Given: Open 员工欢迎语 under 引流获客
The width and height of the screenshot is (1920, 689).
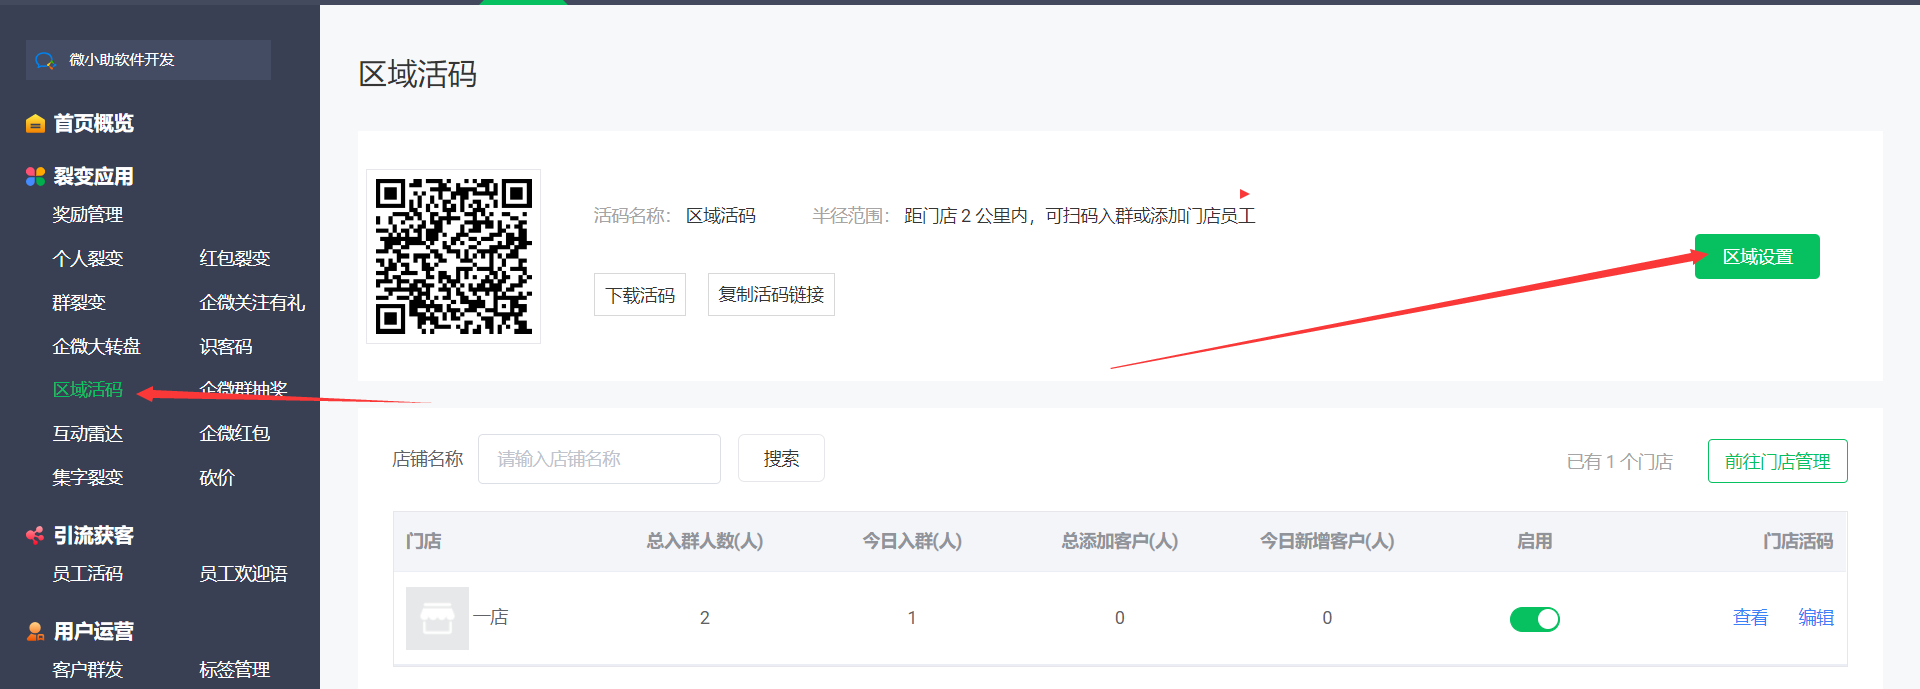Looking at the screenshot, I should [x=243, y=574].
